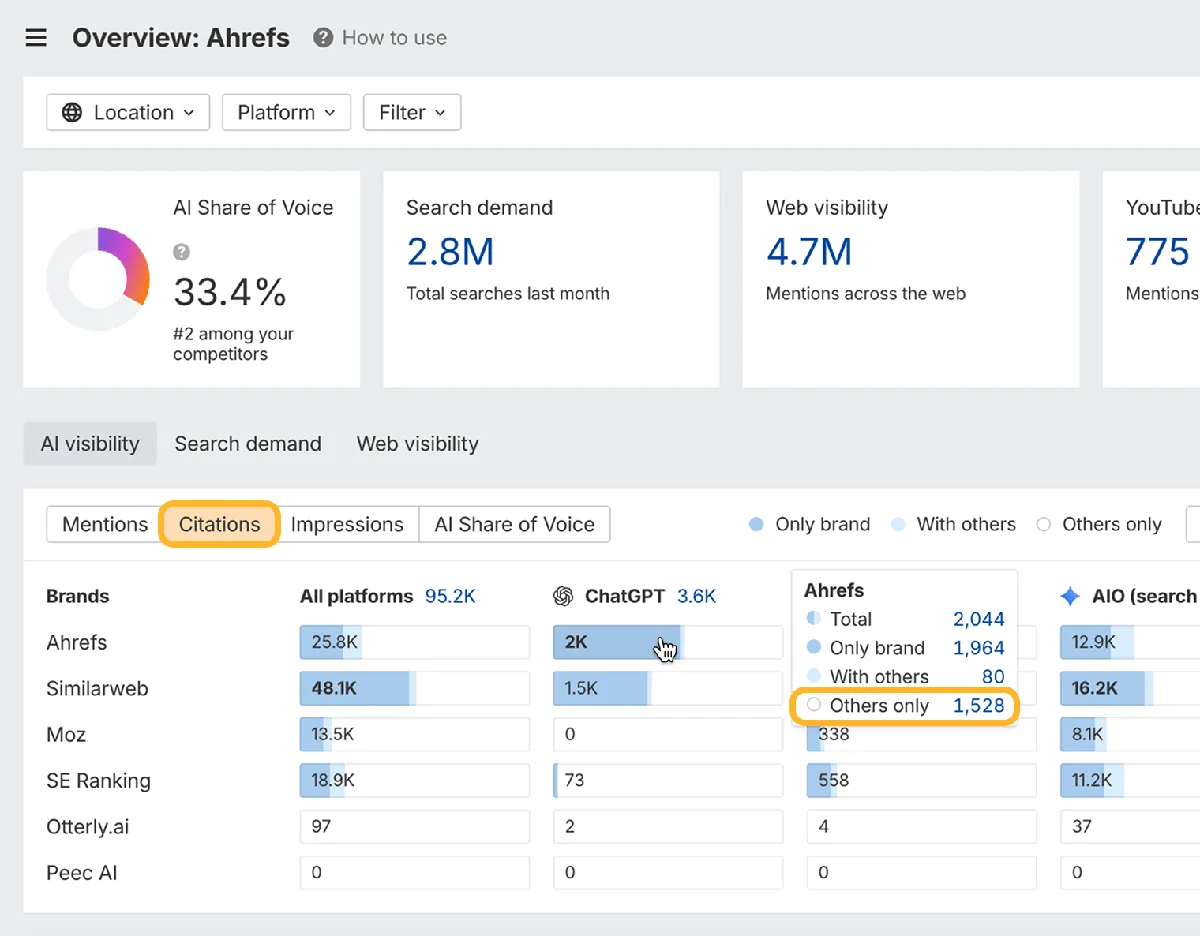Select the AI Share of Voice metric tab
The width and height of the screenshot is (1200, 936).
[514, 524]
